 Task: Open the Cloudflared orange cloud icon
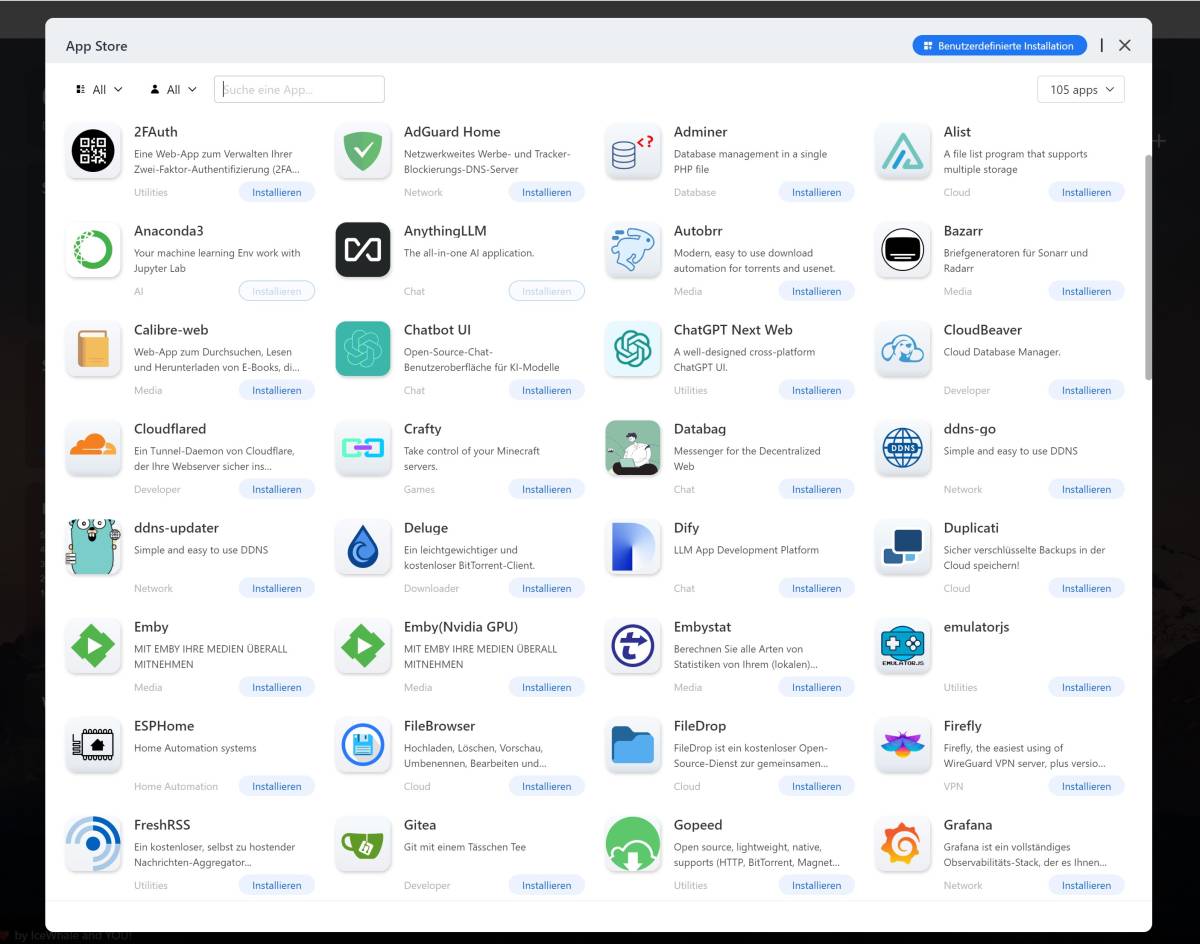(93, 448)
